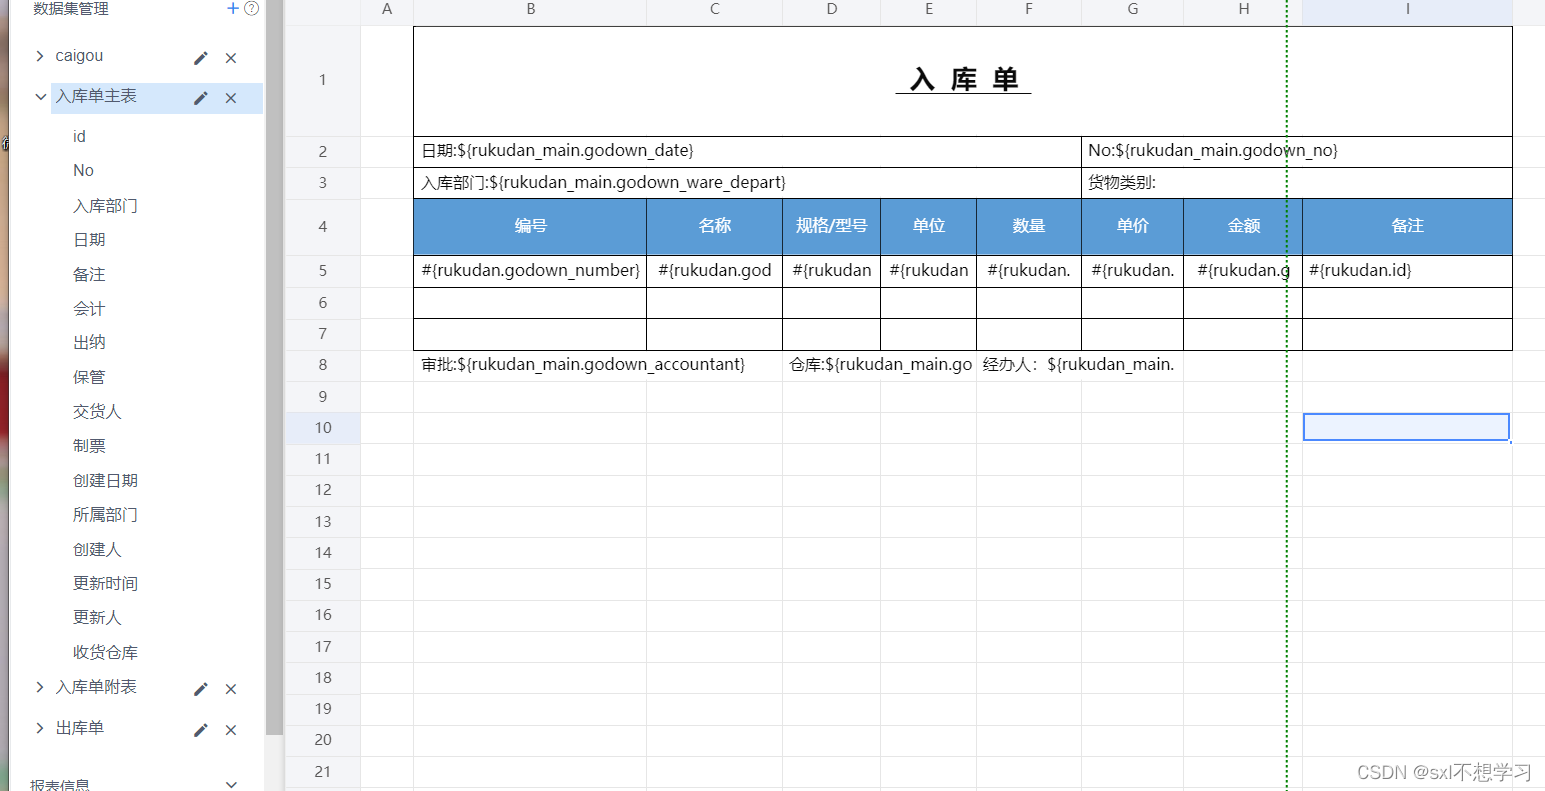Viewport: 1545px width, 791px height.
Task: Delete the 出库单 dataset
Action: click(x=231, y=730)
